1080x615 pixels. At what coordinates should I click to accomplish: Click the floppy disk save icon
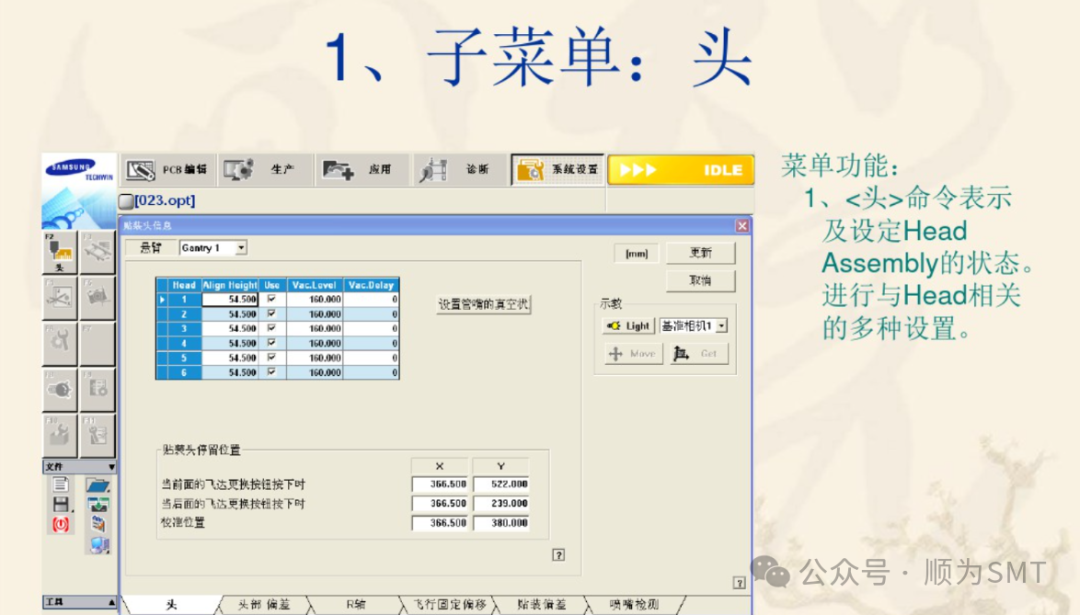tap(61, 504)
